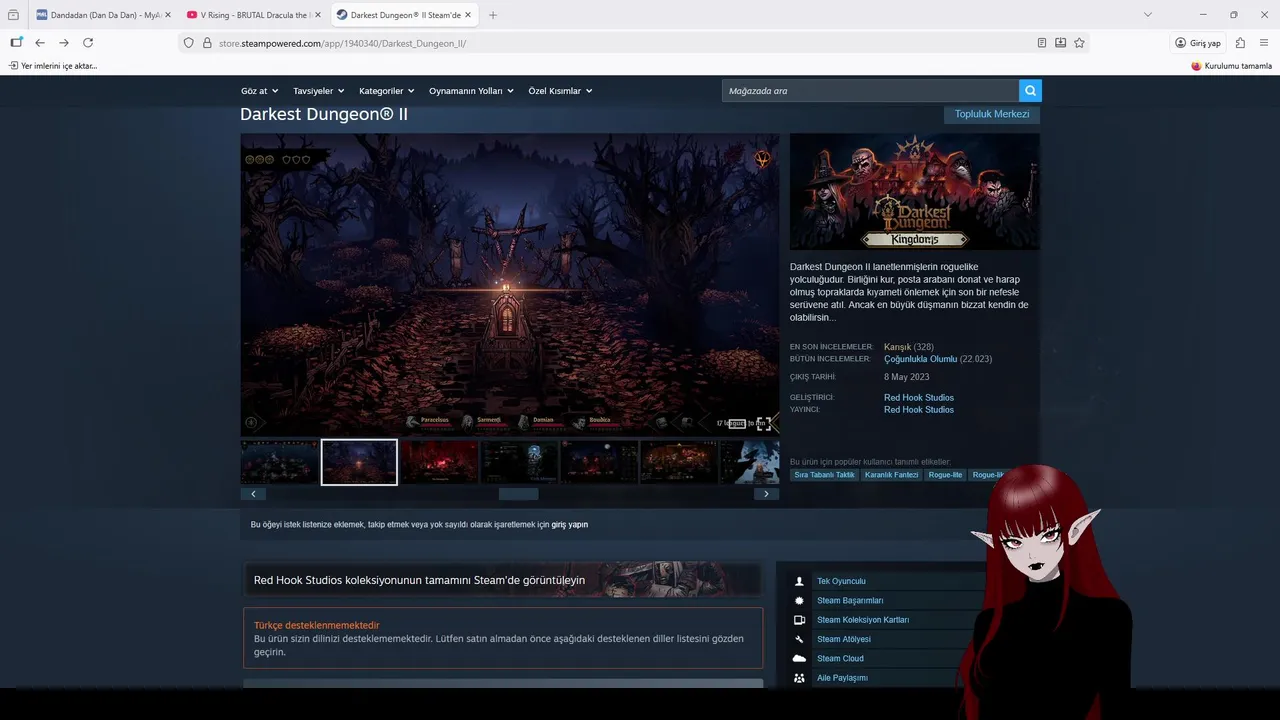The height and width of the screenshot is (720, 1280).
Task: Open Red Hook Studios developer link
Action: tap(919, 398)
